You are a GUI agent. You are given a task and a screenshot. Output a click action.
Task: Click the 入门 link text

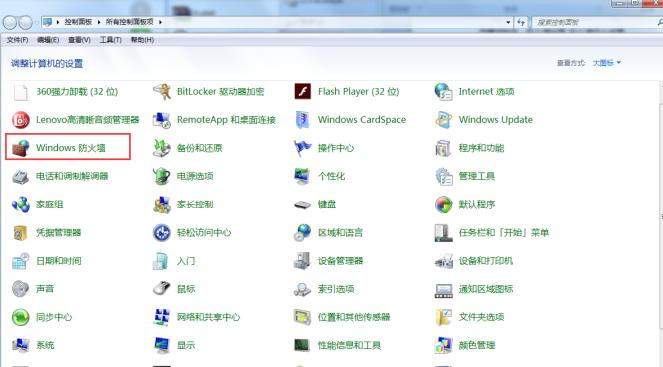tap(186, 261)
